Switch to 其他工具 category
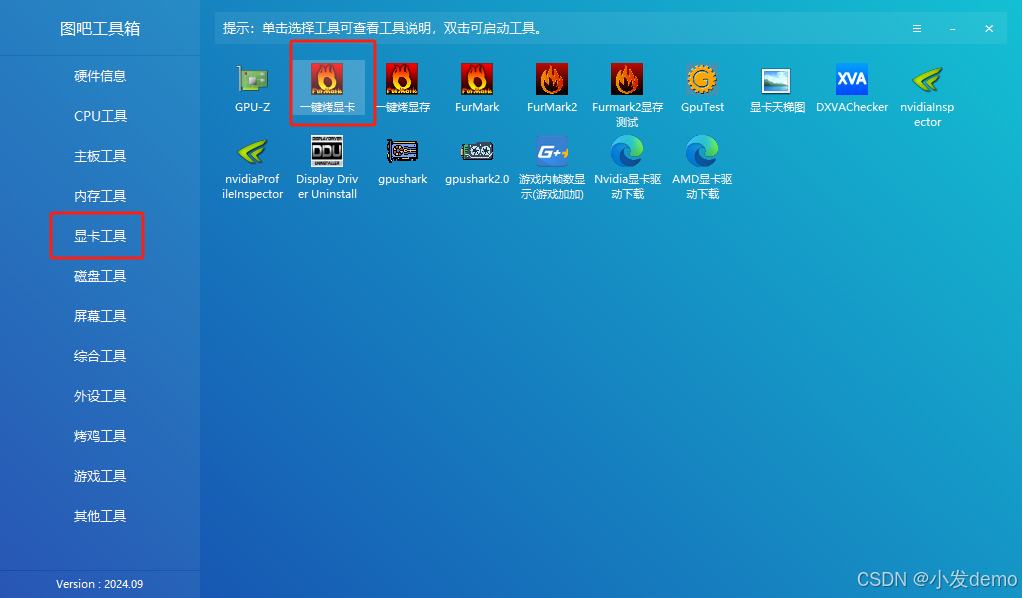Image resolution: width=1022 pixels, height=598 pixels. click(x=100, y=516)
